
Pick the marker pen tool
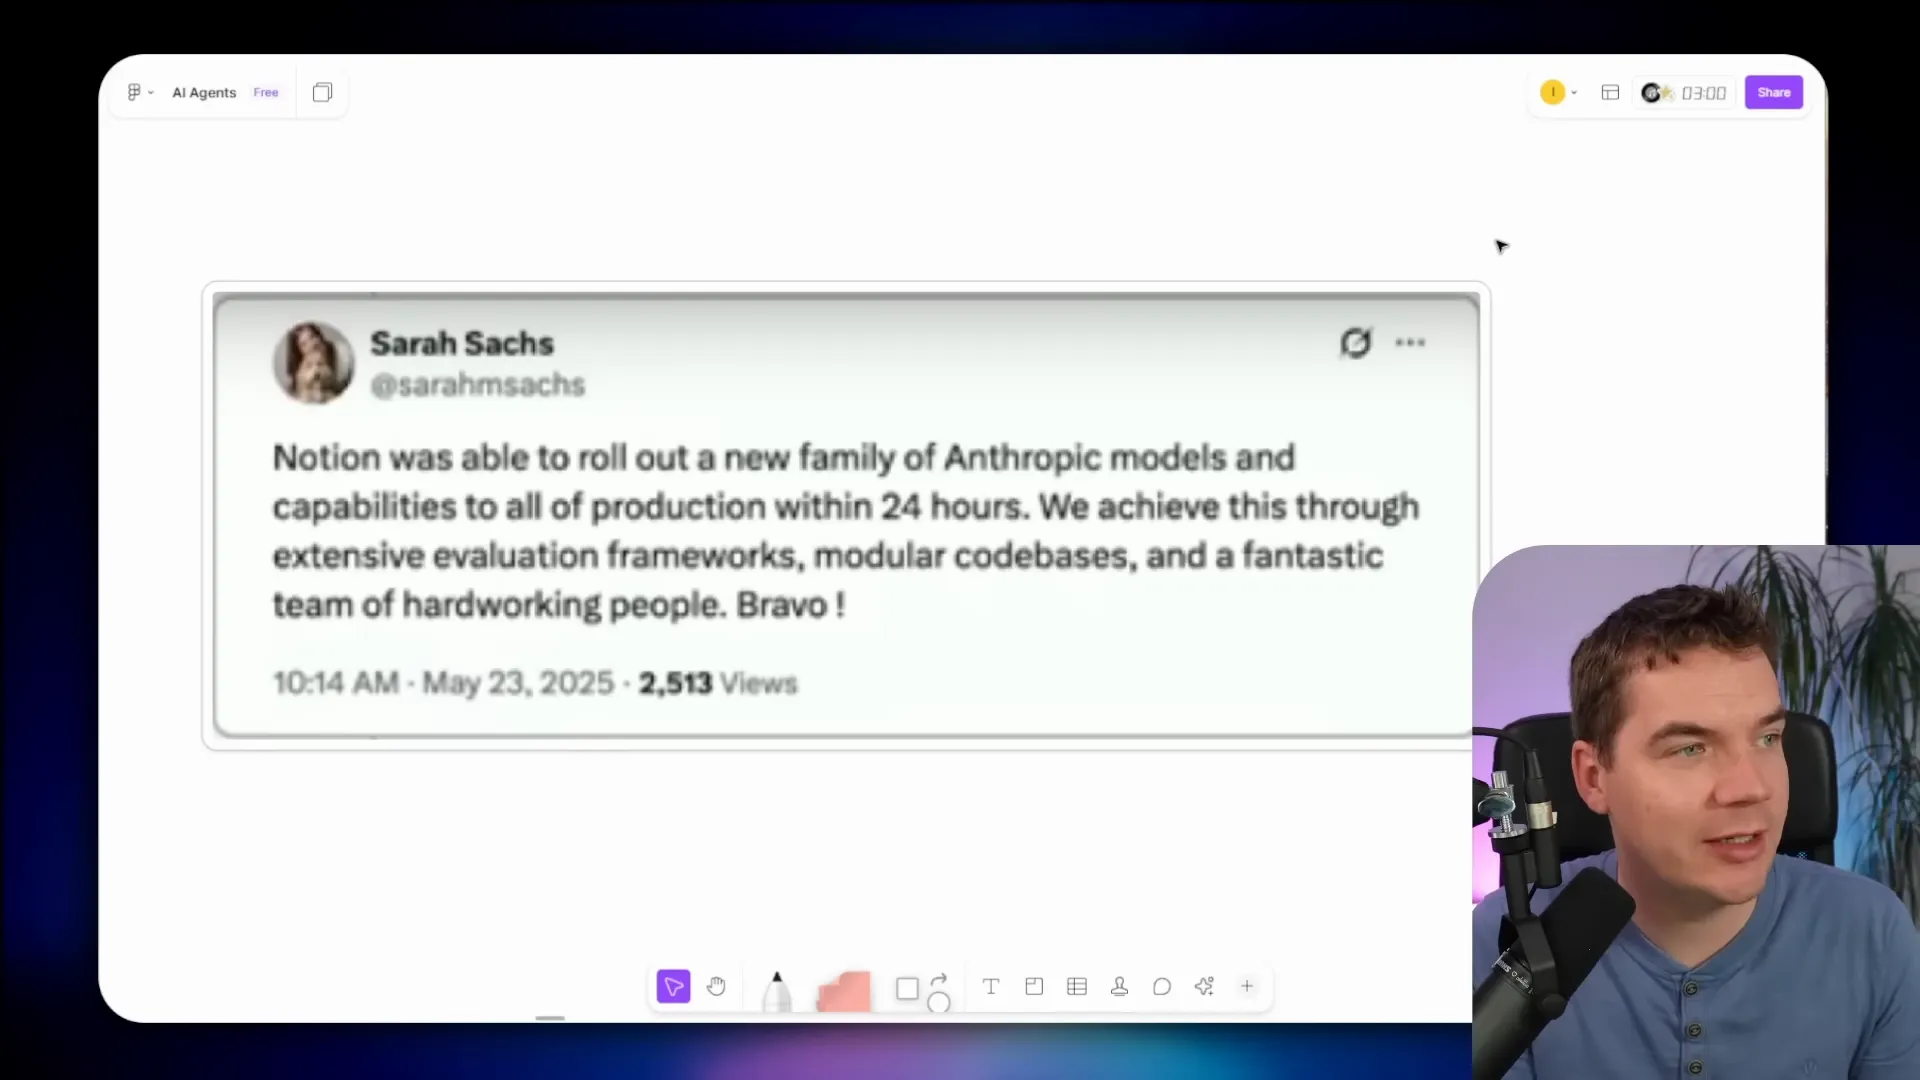point(777,991)
